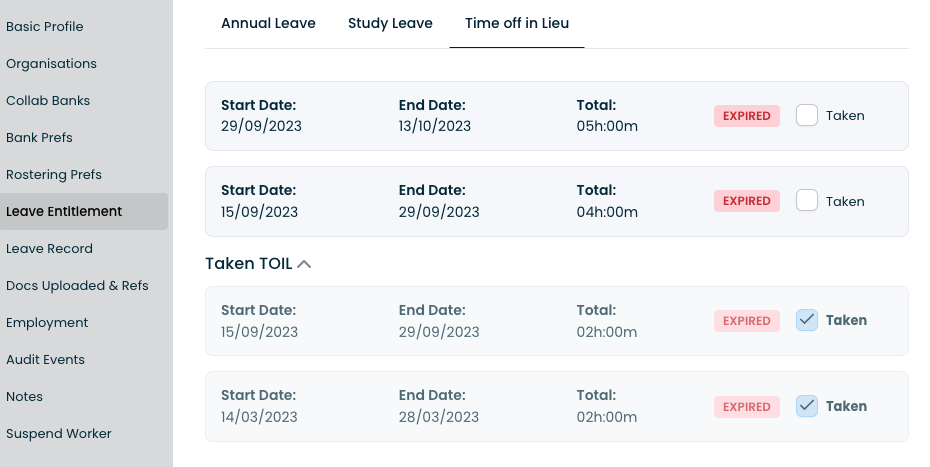The image size is (930, 467).
Task: Check Taken for the 04h:00m TOIL entry
Action: 807,201
